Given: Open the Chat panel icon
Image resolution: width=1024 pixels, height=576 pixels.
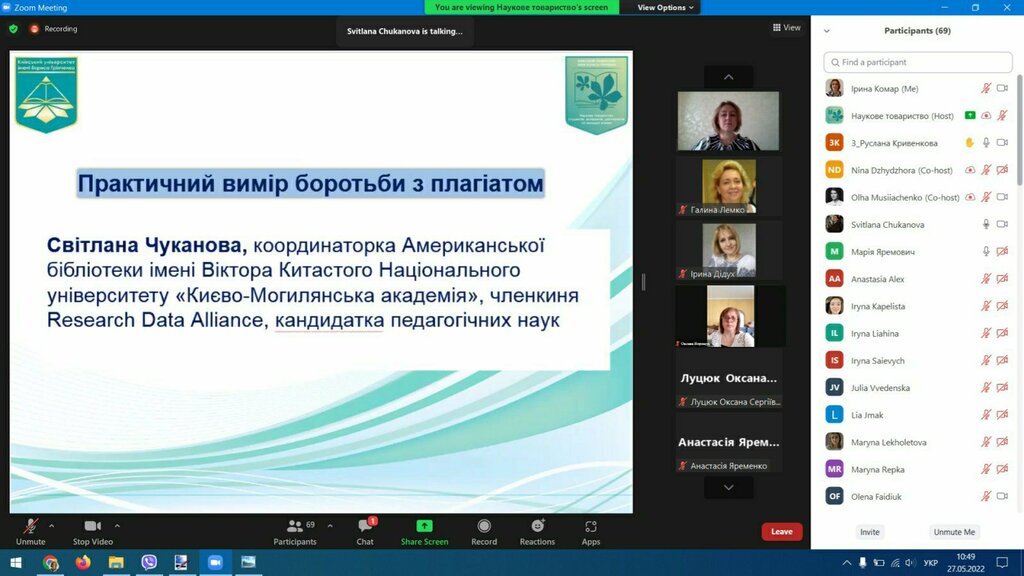Looking at the screenshot, I should coord(365,527).
